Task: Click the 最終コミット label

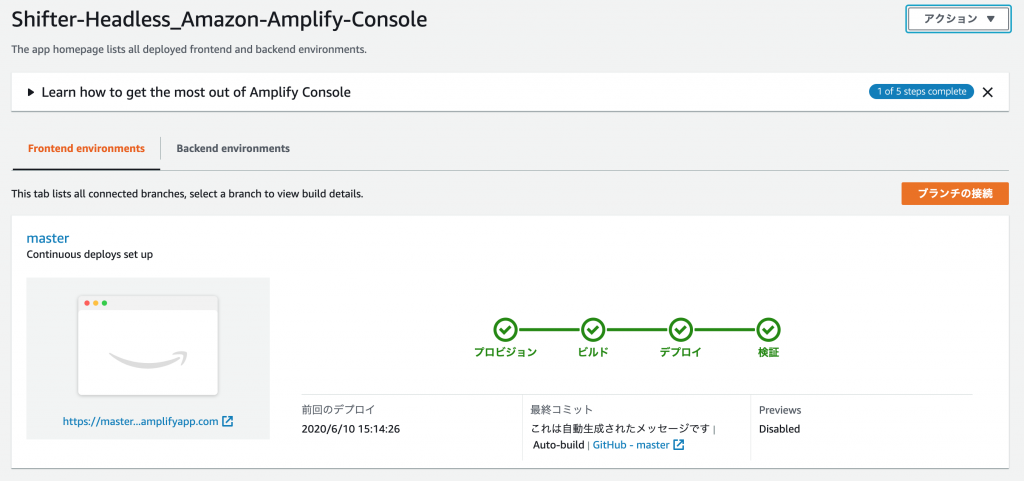Action: click(x=562, y=411)
